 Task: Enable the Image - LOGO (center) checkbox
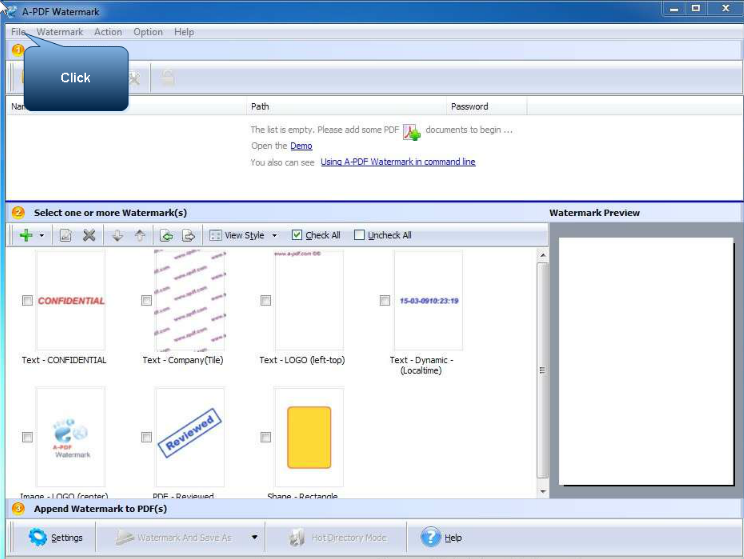click(28, 437)
